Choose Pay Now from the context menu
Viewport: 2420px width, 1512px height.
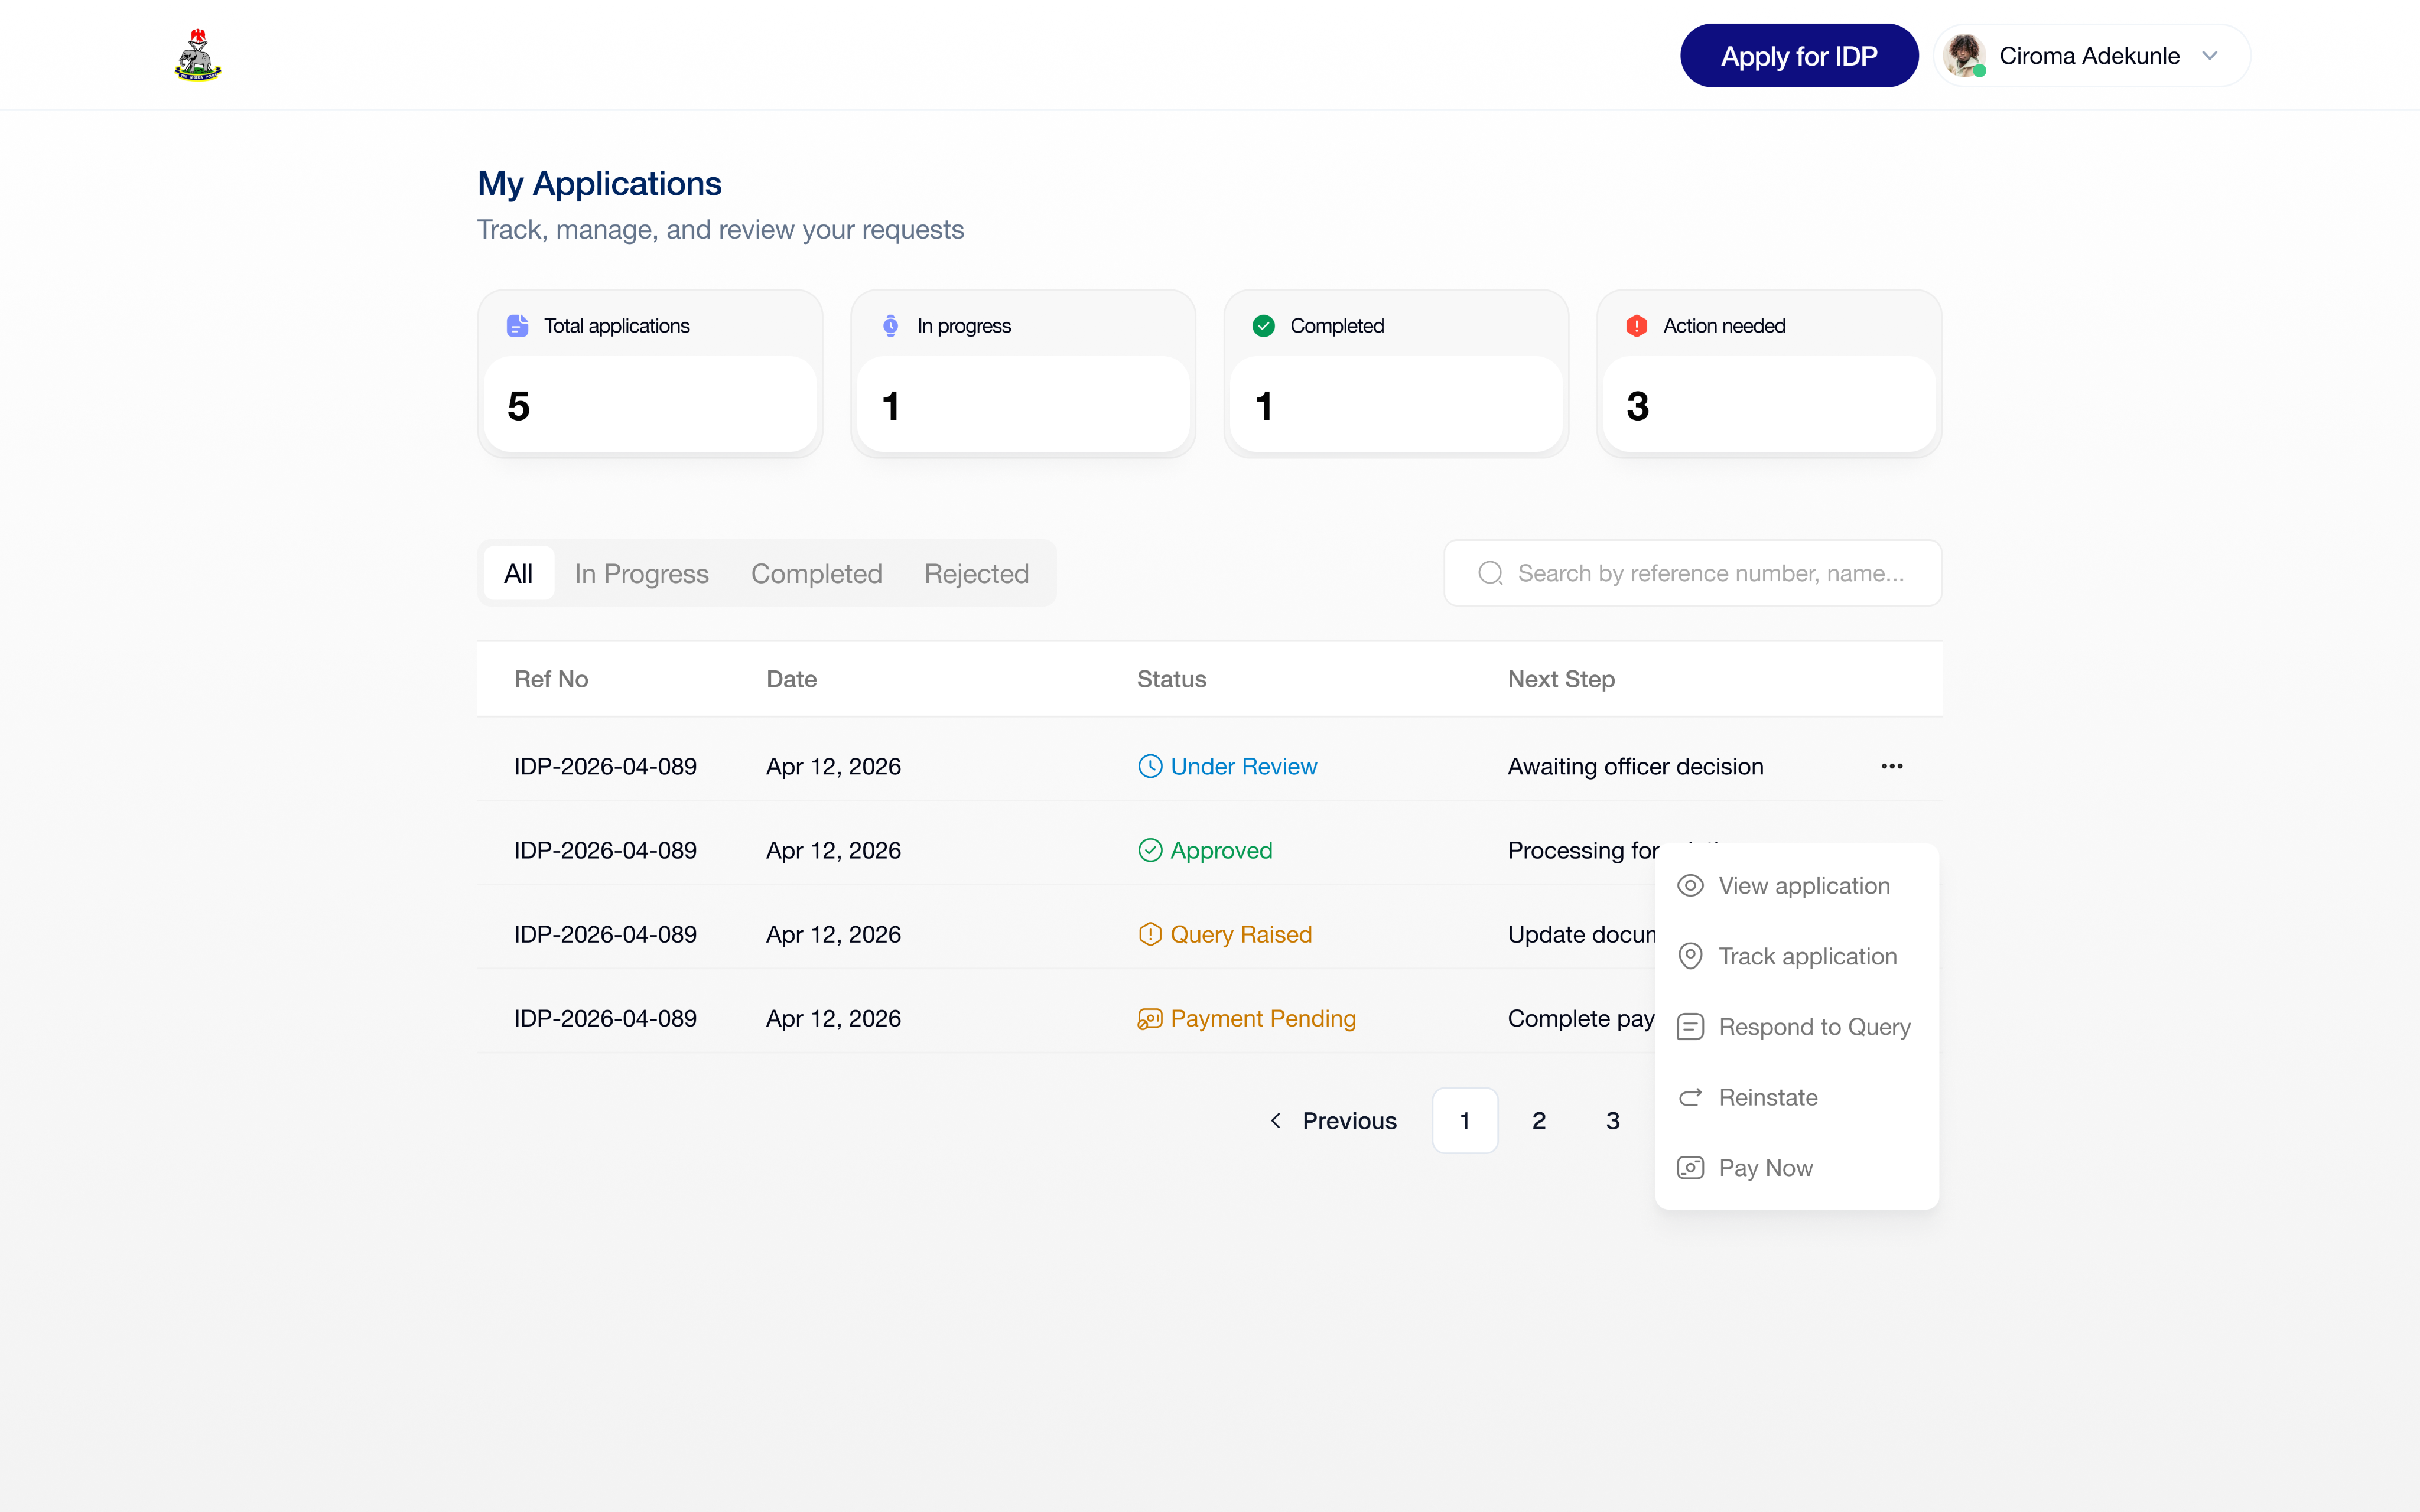[1797, 1168]
